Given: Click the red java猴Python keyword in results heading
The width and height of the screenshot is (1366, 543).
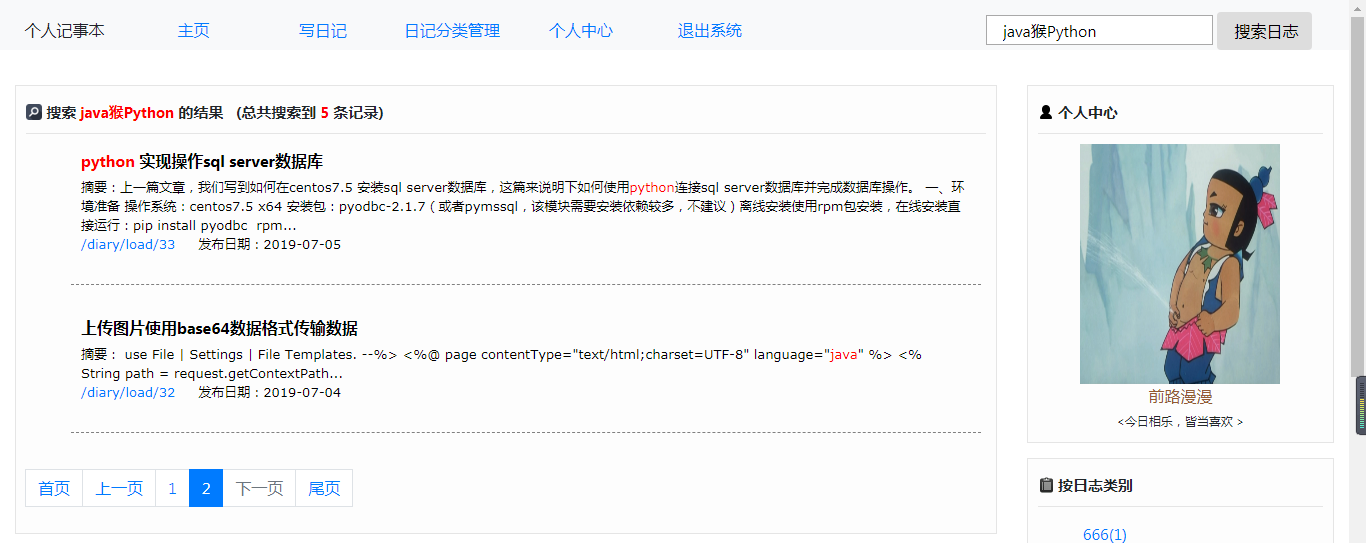Looking at the screenshot, I should (x=127, y=113).
